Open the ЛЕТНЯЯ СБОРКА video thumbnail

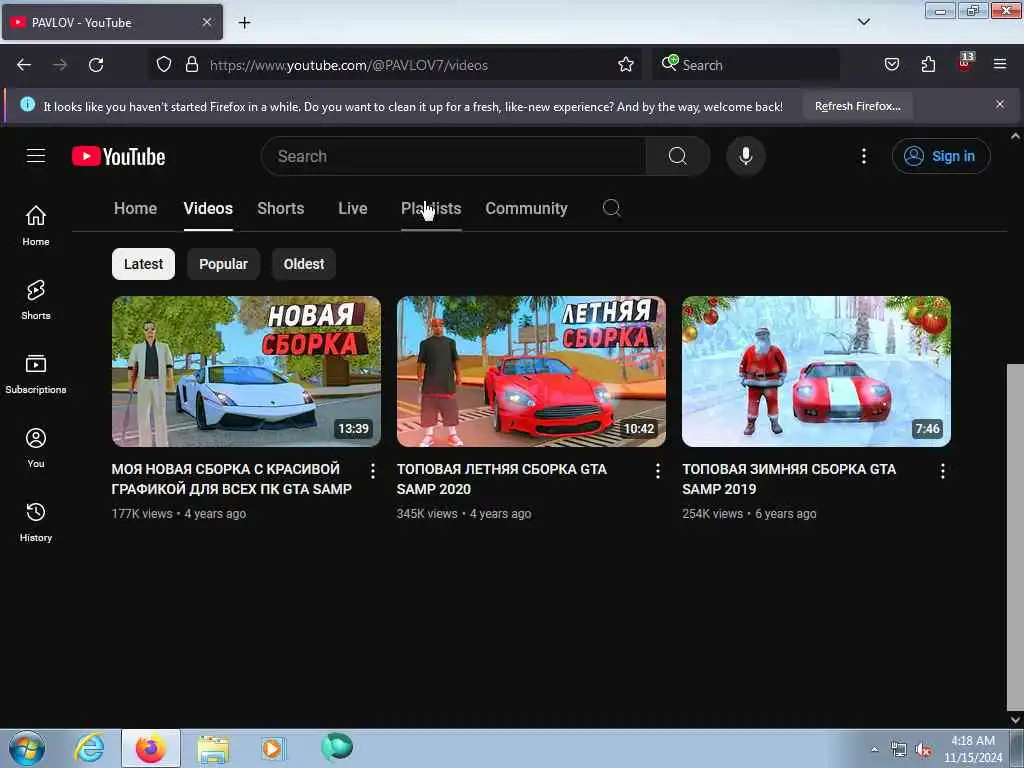532,372
